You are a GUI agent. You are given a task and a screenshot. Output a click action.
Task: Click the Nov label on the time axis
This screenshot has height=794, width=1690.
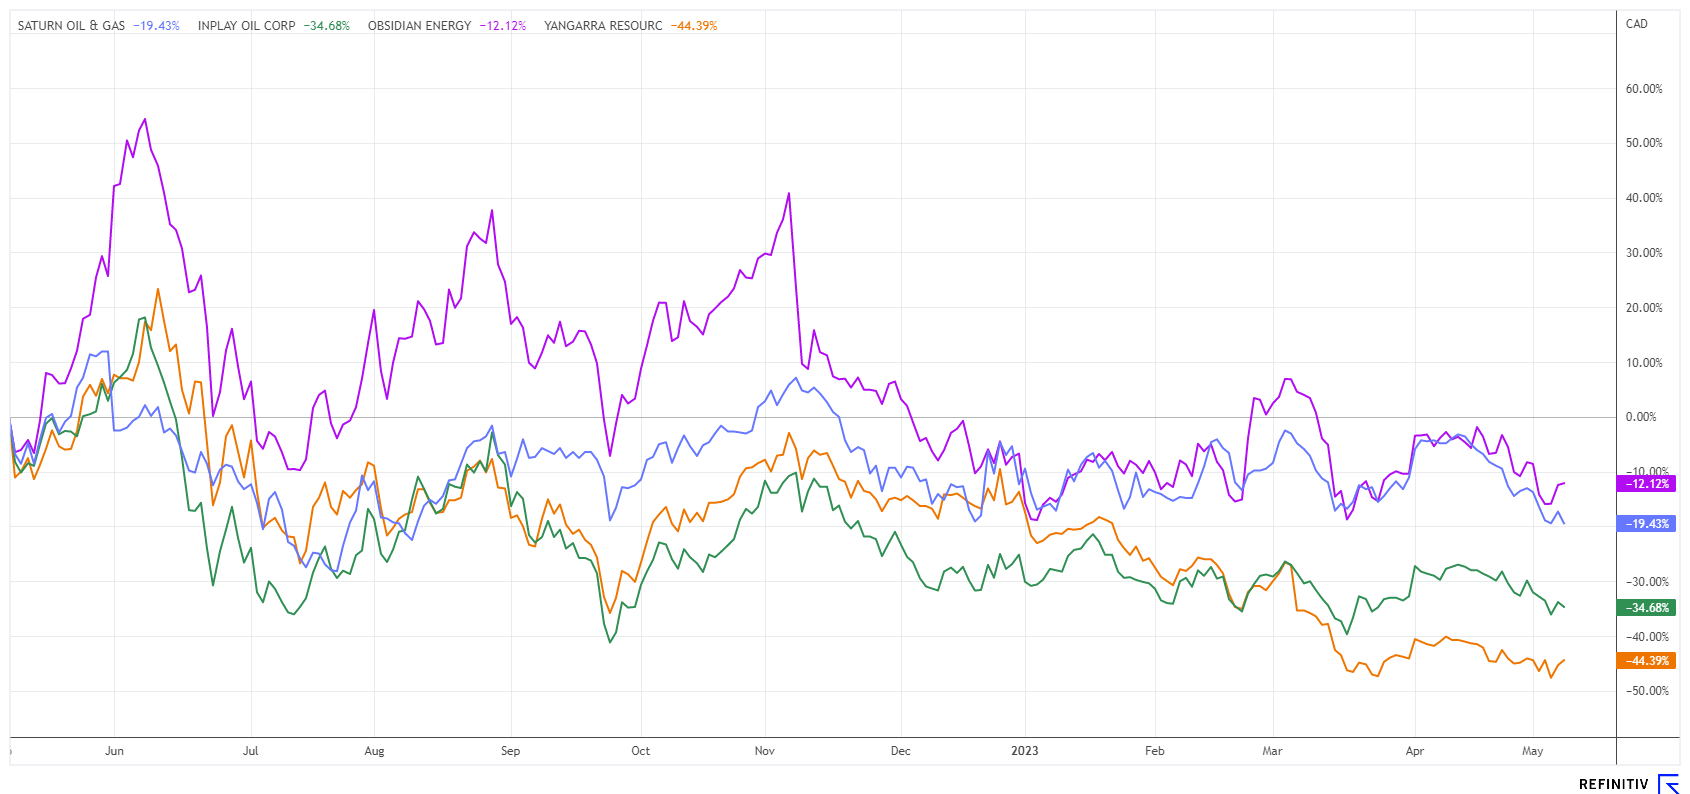tap(764, 751)
